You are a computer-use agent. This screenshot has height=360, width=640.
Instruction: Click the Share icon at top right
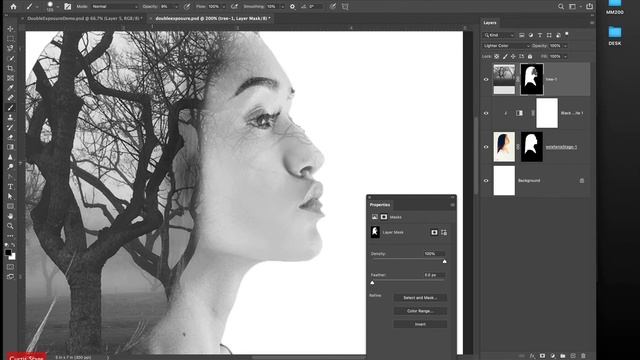(589, 6)
